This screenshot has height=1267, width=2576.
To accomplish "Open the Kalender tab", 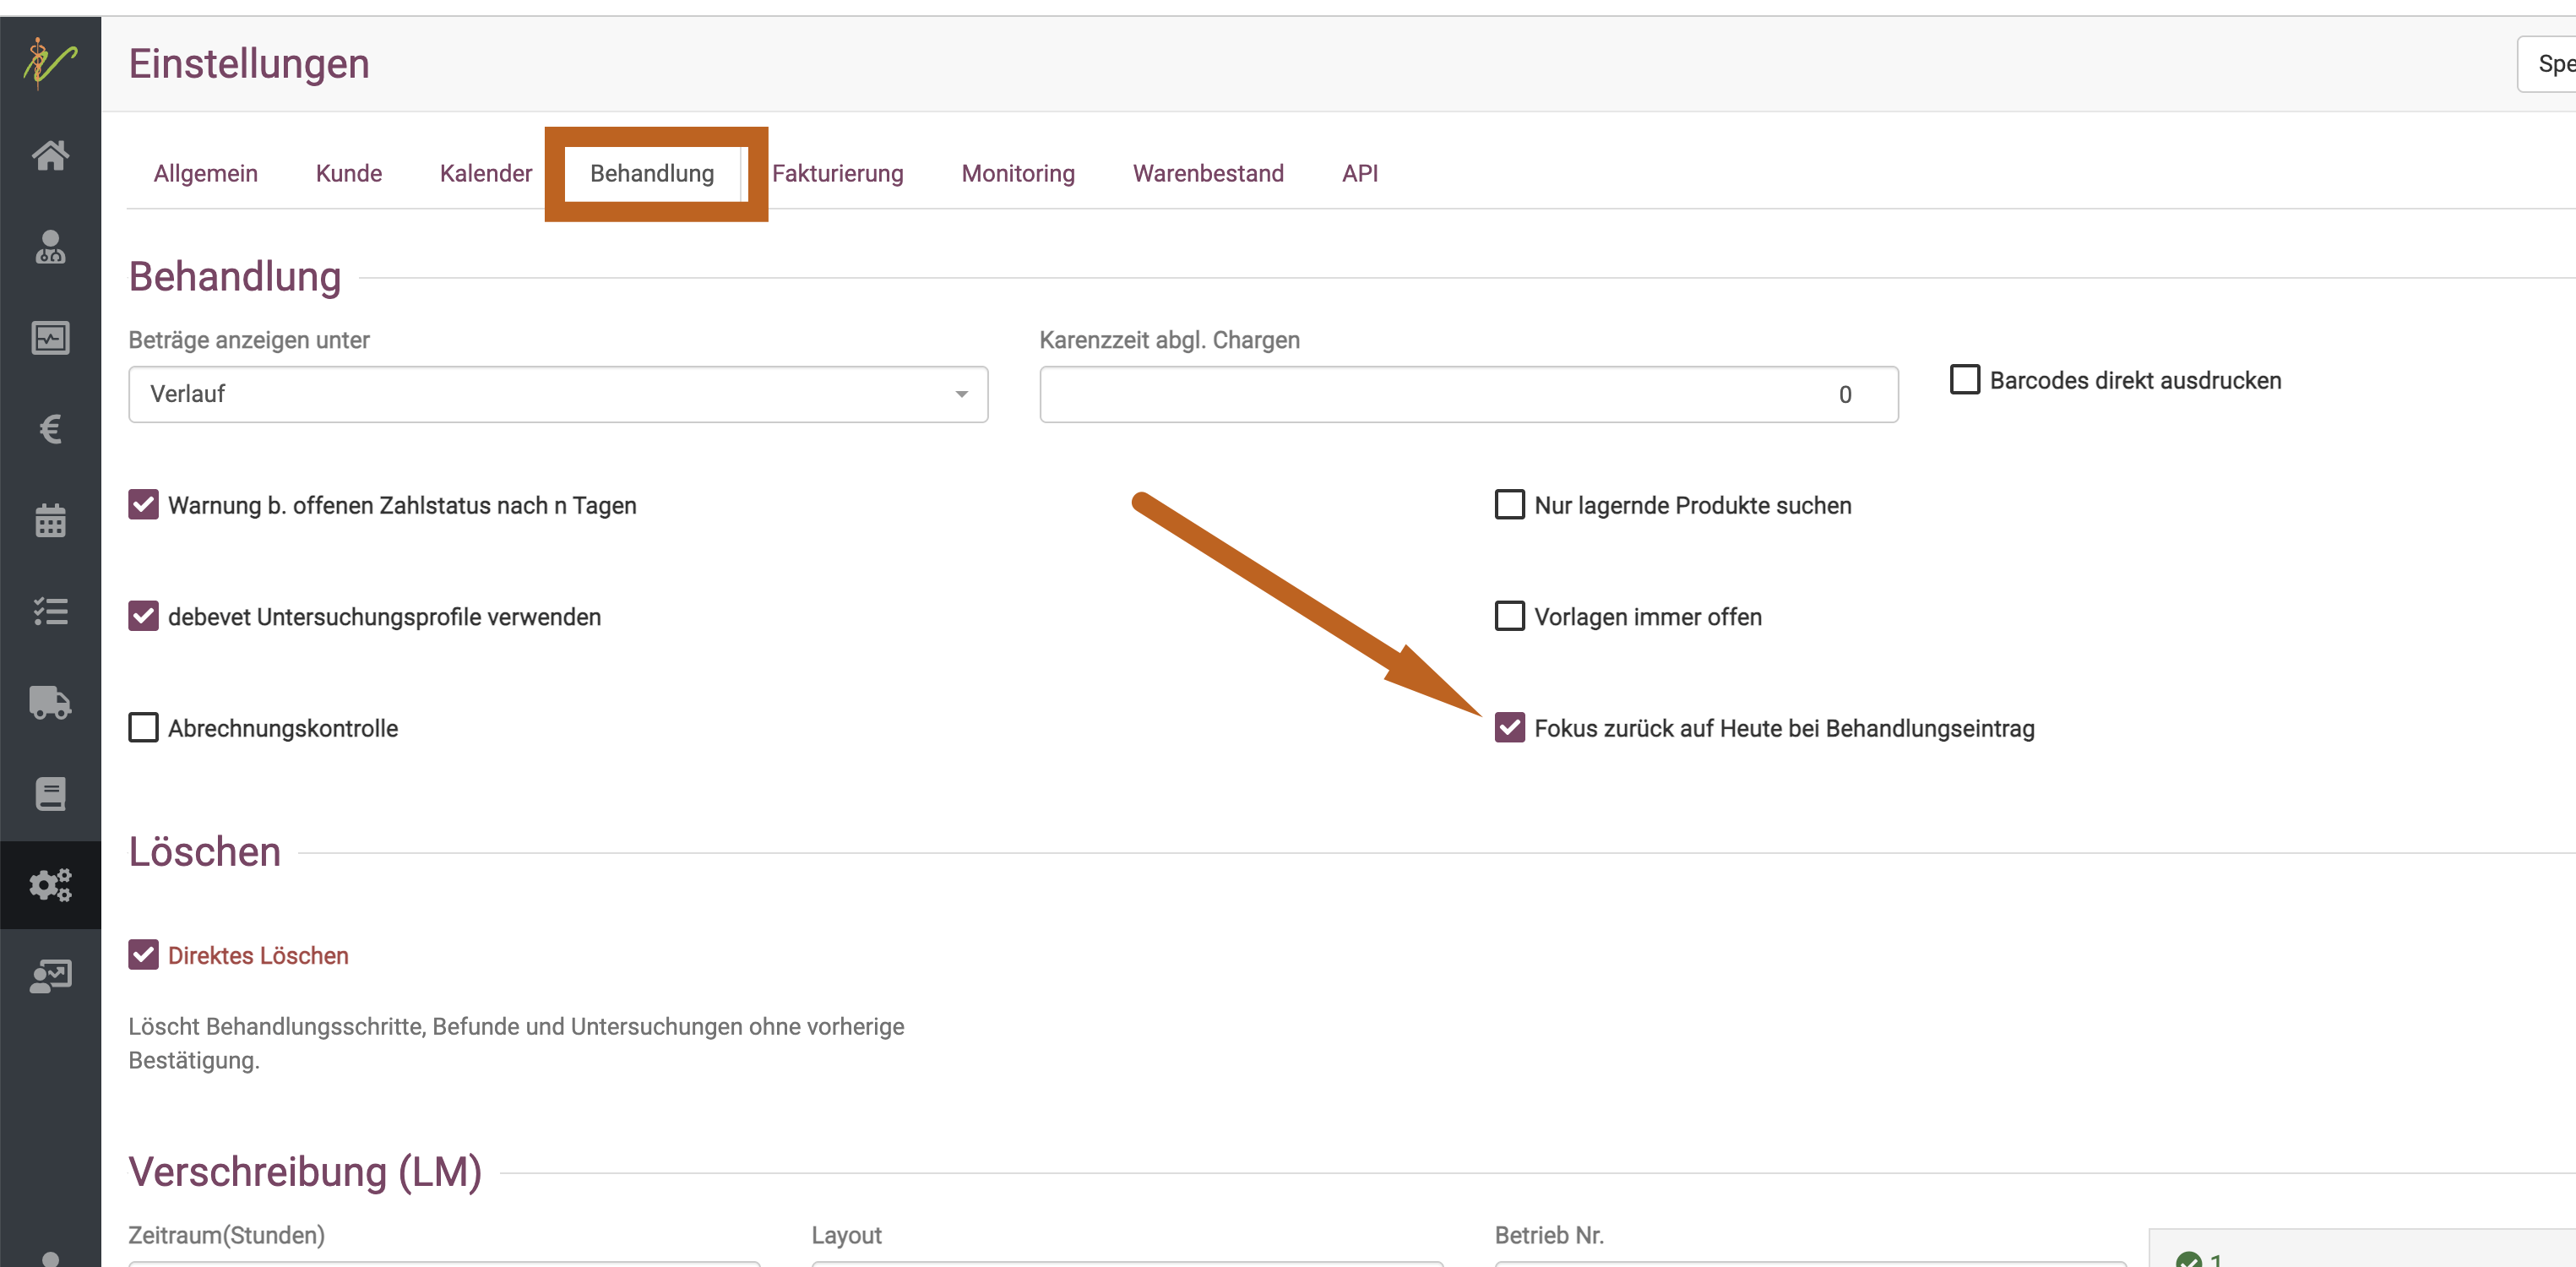I will tap(485, 173).
